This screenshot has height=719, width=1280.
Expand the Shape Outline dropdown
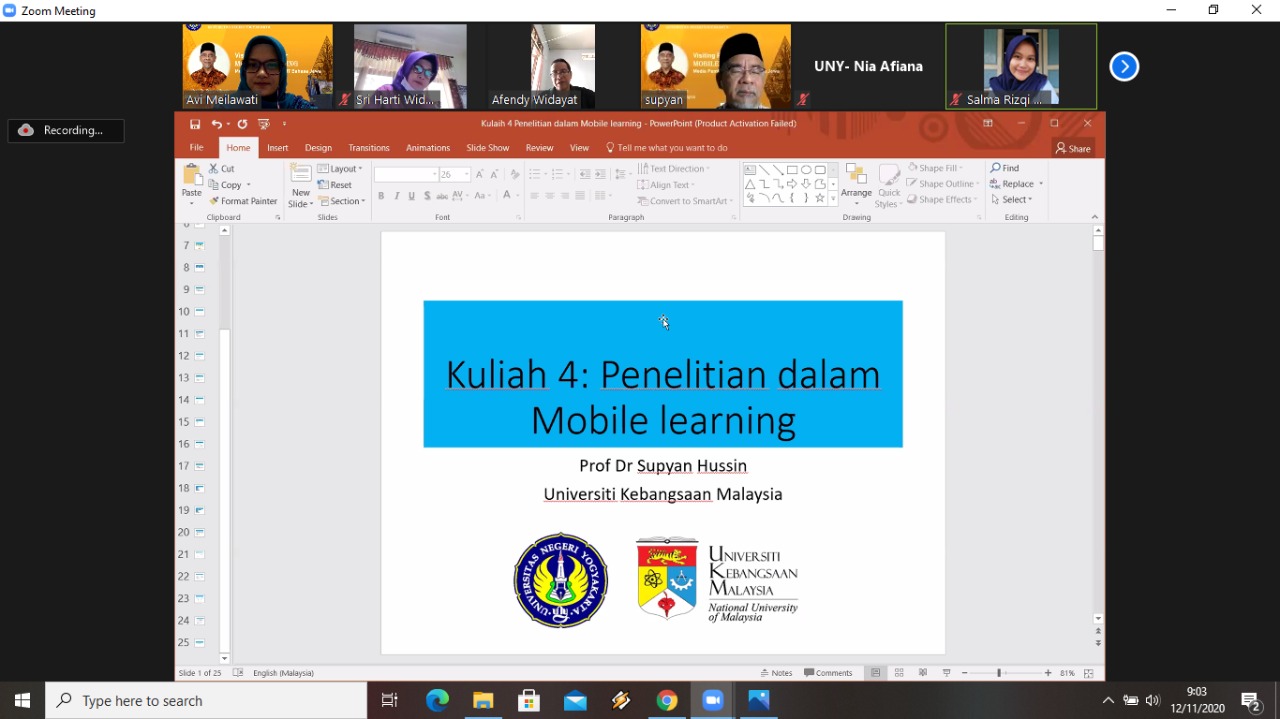pyautogui.click(x=941, y=184)
